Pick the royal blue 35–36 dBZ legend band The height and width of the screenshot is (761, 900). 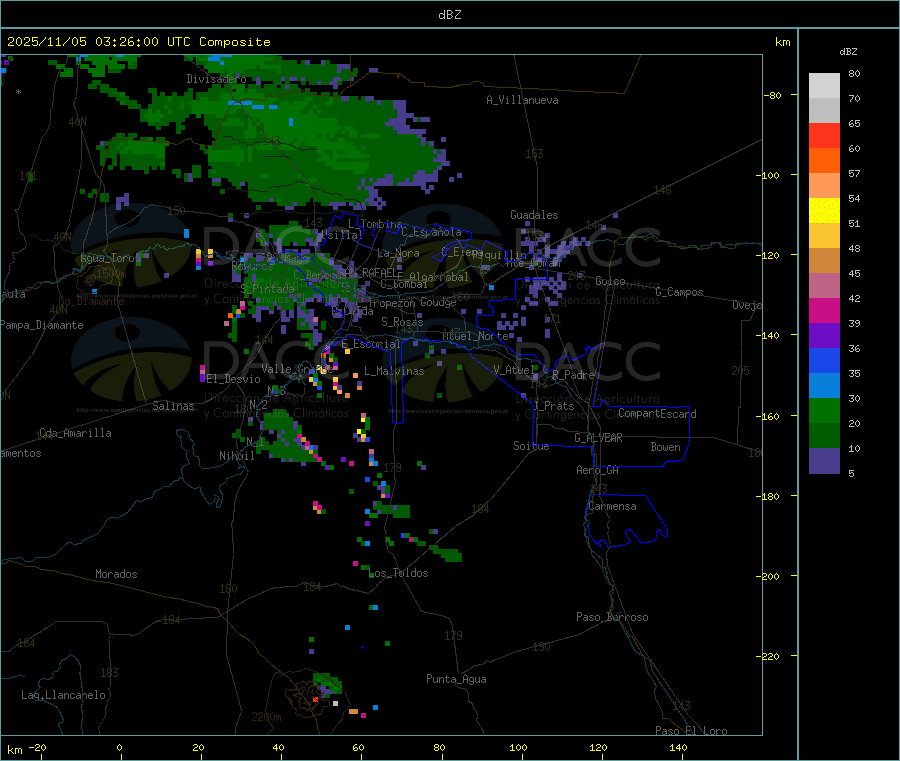[x=824, y=360]
